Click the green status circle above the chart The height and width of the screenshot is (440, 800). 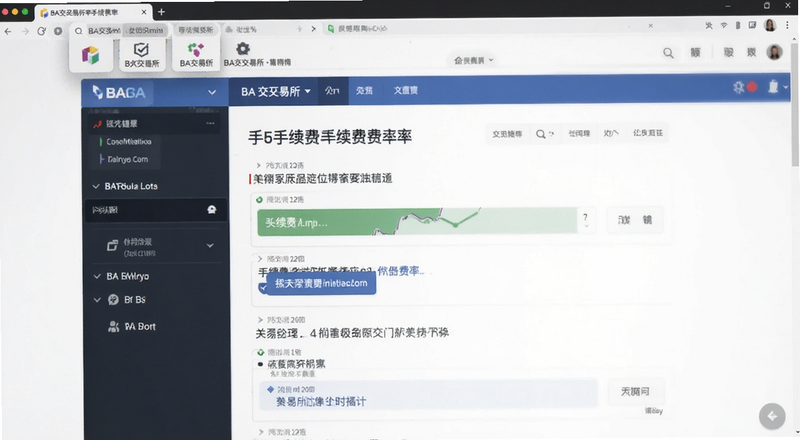pyautogui.click(x=259, y=200)
